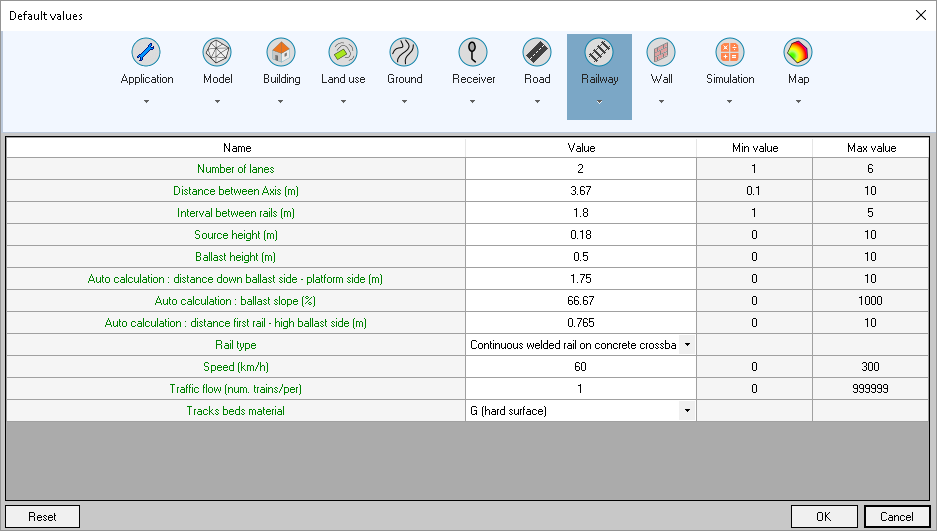937x531 pixels.
Task: Open the Rail type dropdown arrow
Action: [687, 345]
